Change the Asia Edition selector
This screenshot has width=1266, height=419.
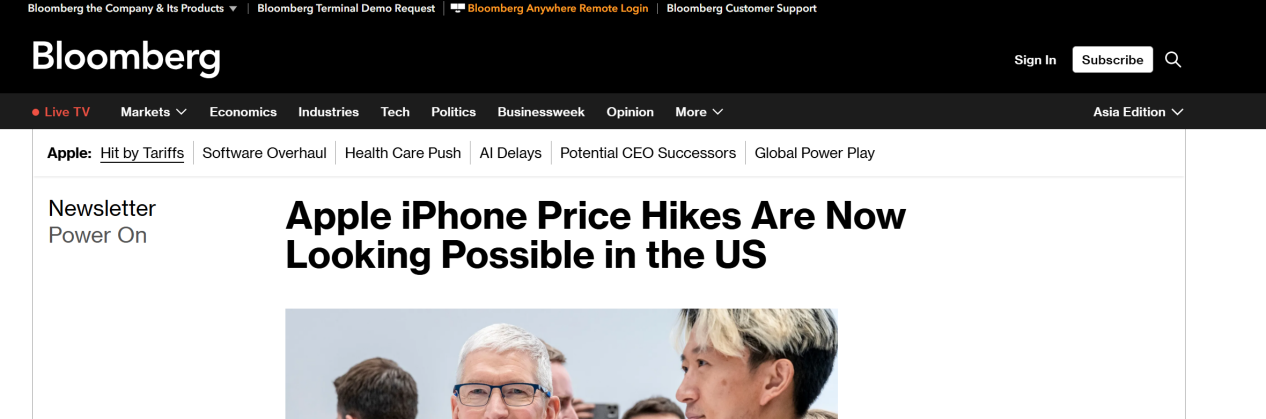(1138, 112)
